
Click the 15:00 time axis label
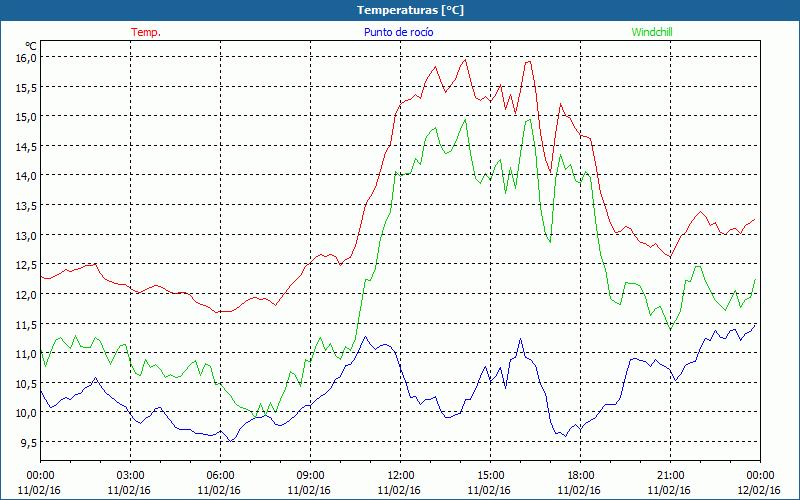[490, 476]
